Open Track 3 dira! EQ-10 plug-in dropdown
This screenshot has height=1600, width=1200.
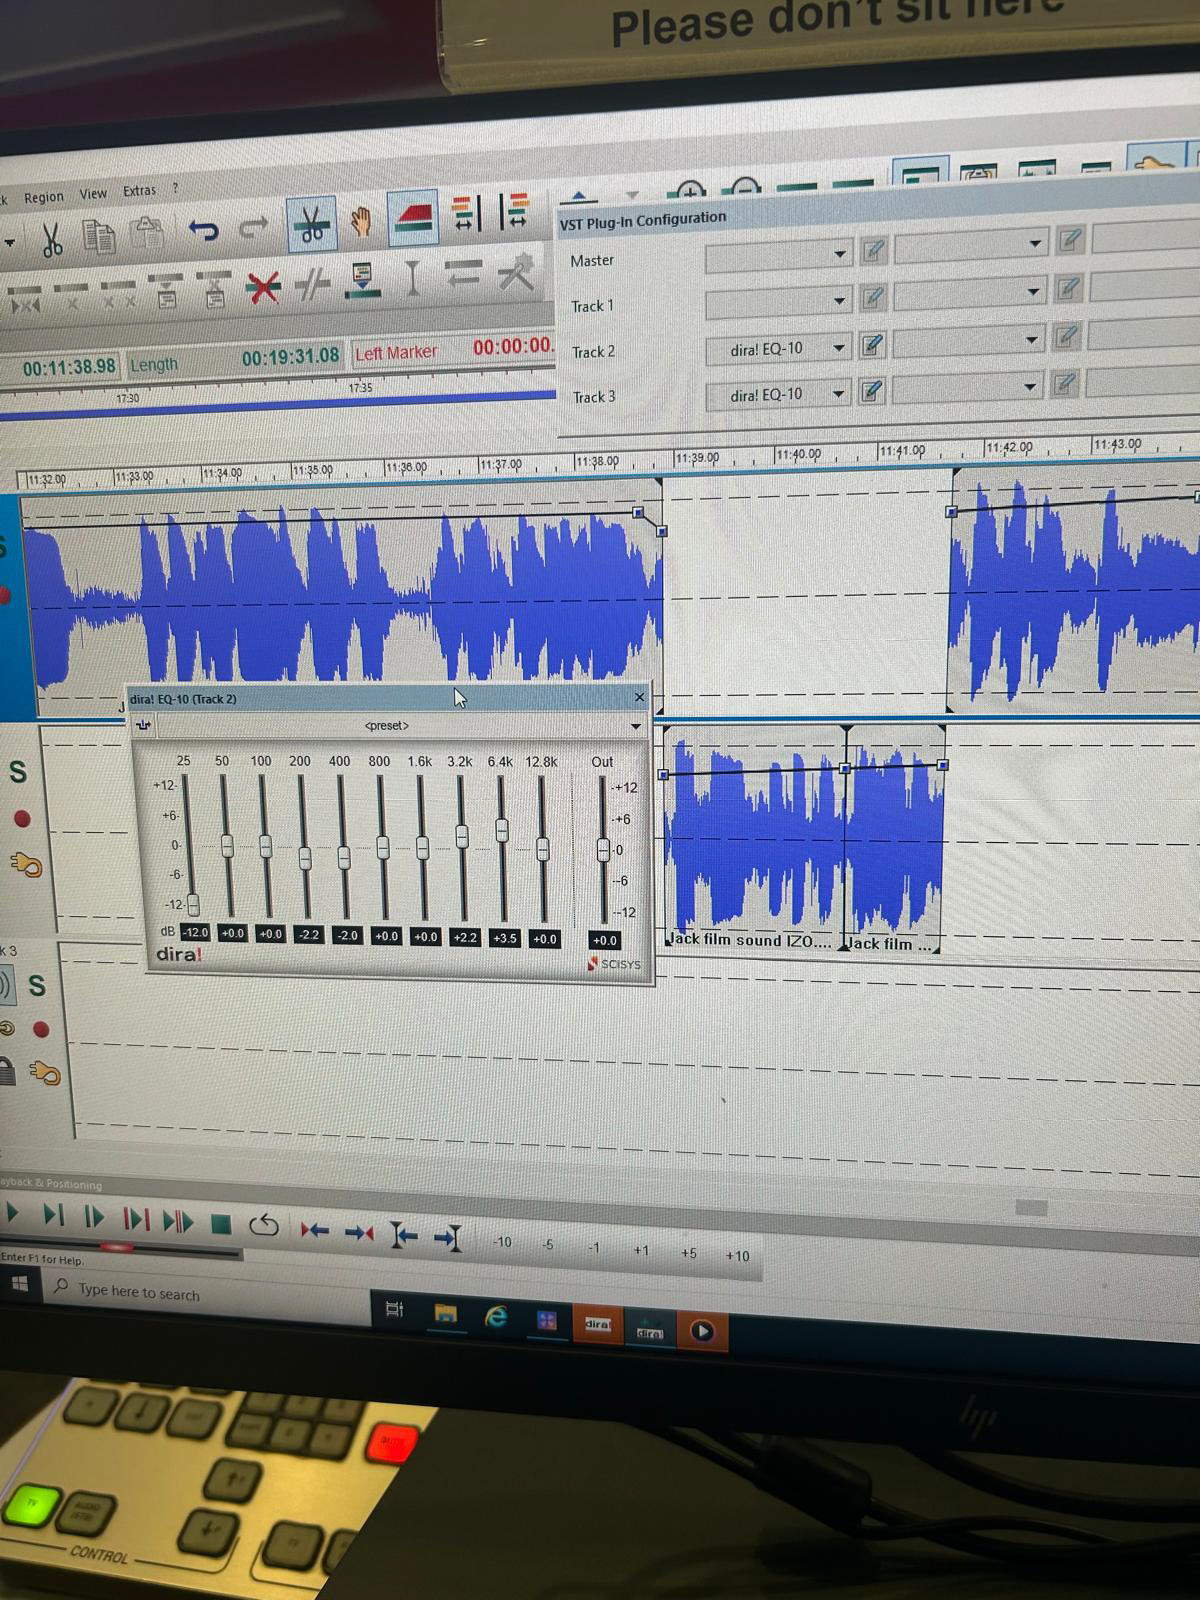pos(840,394)
